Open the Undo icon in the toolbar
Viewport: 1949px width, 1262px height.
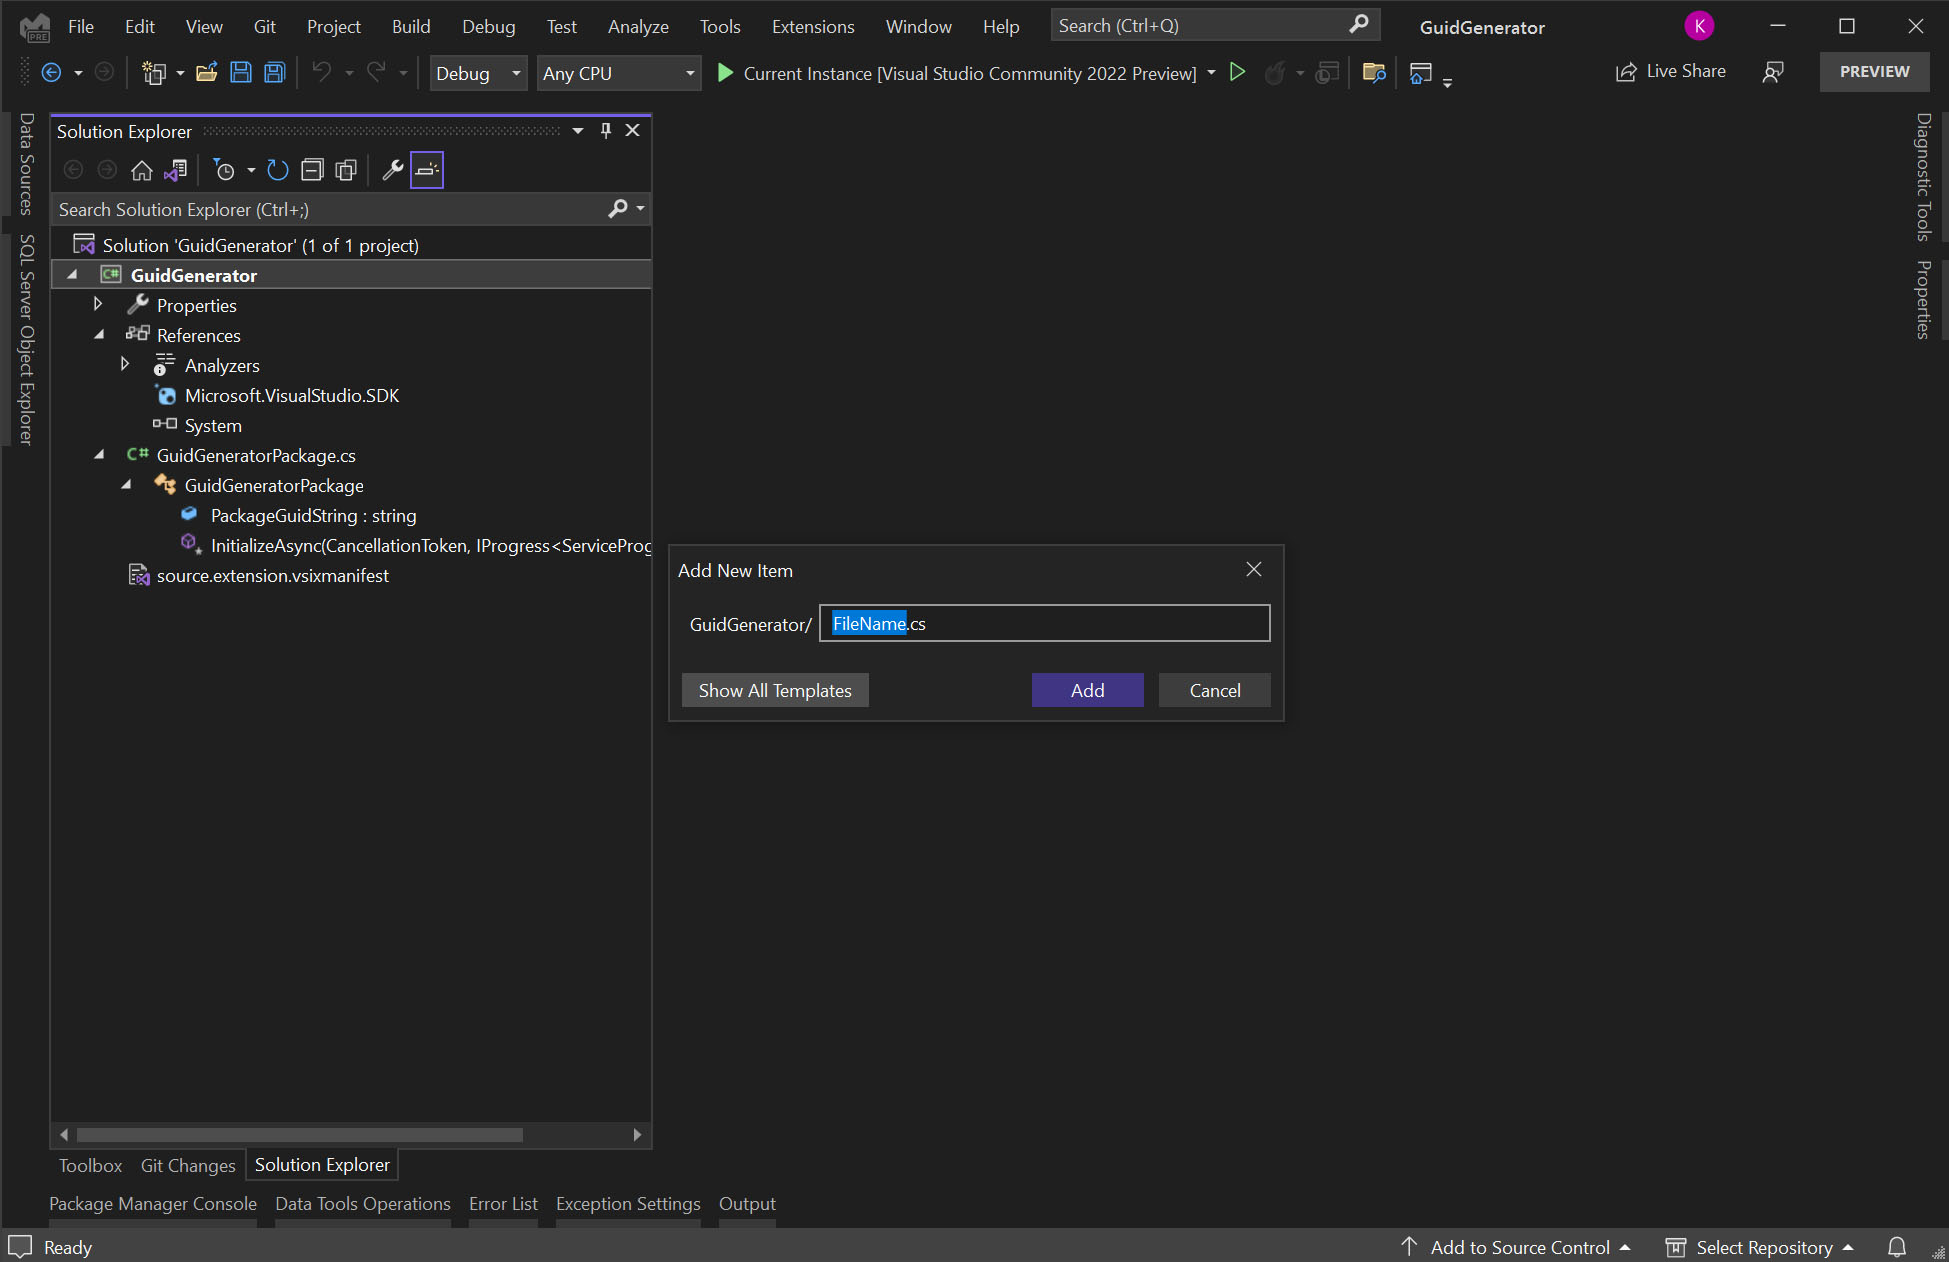coord(322,72)
